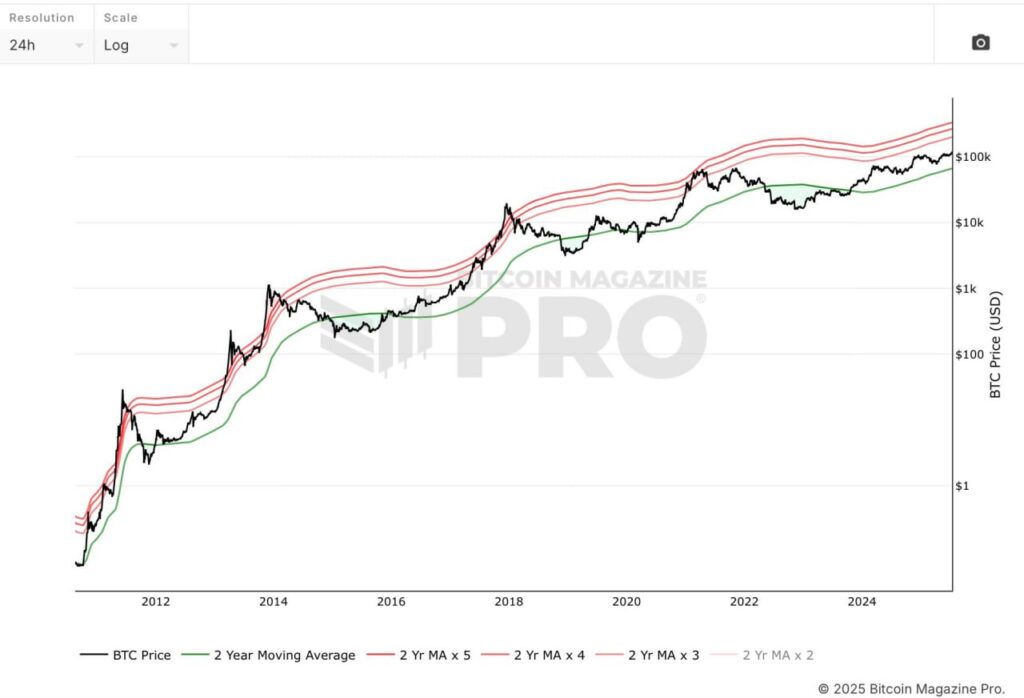Click the $100k label on the price axis
Viewport: 1024px width, 698px height.
coord(973,156)
